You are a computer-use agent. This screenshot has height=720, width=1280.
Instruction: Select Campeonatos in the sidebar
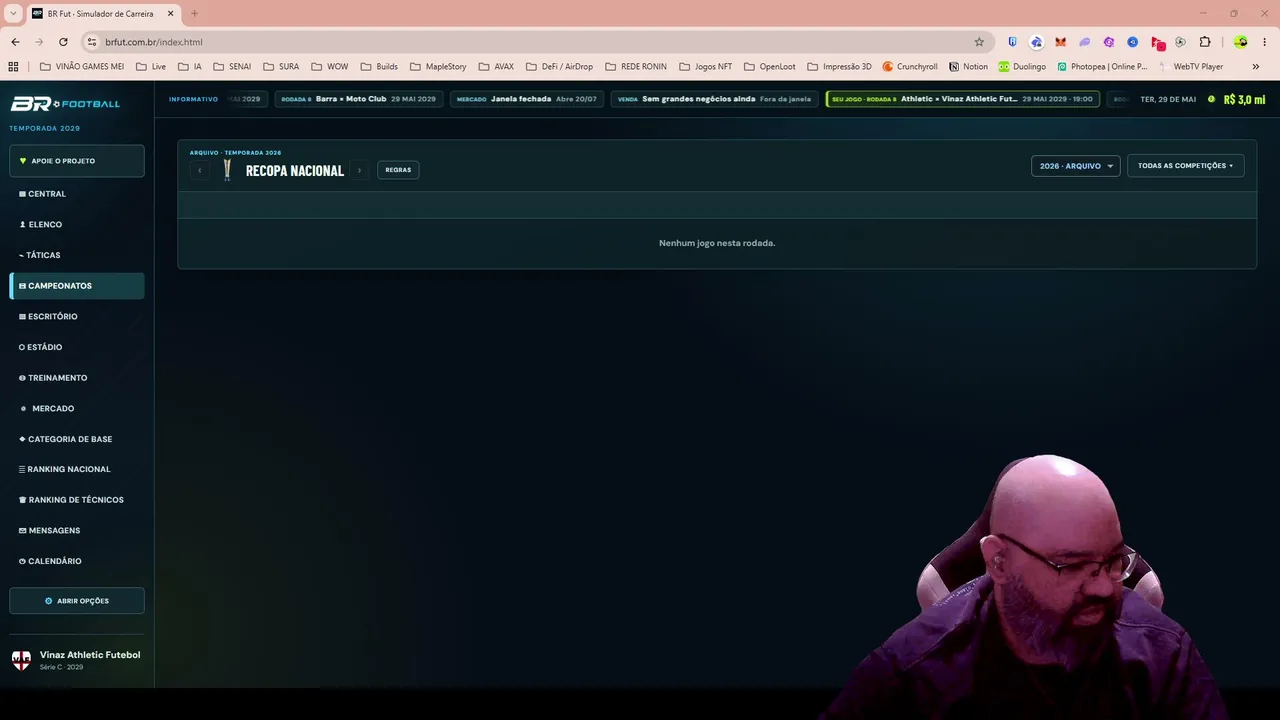click(77, 286)
